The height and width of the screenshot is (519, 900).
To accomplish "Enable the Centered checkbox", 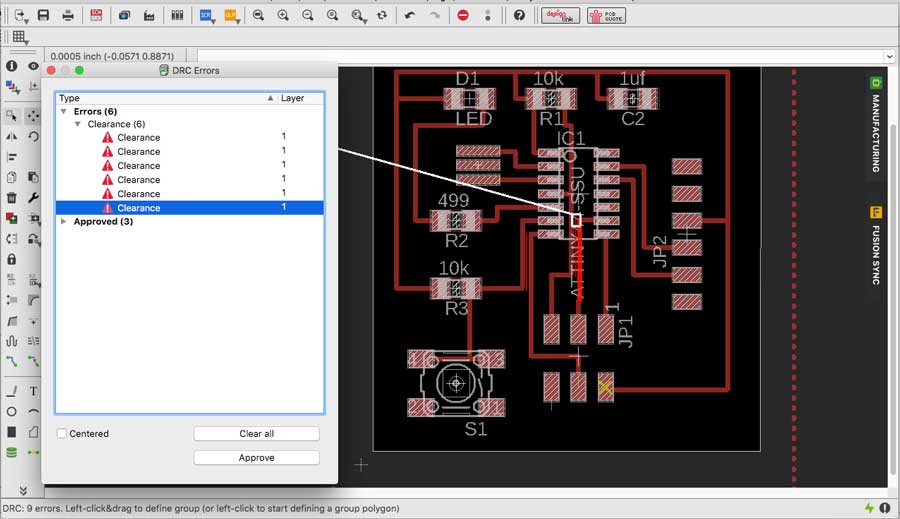I will [x=62, y=434].
